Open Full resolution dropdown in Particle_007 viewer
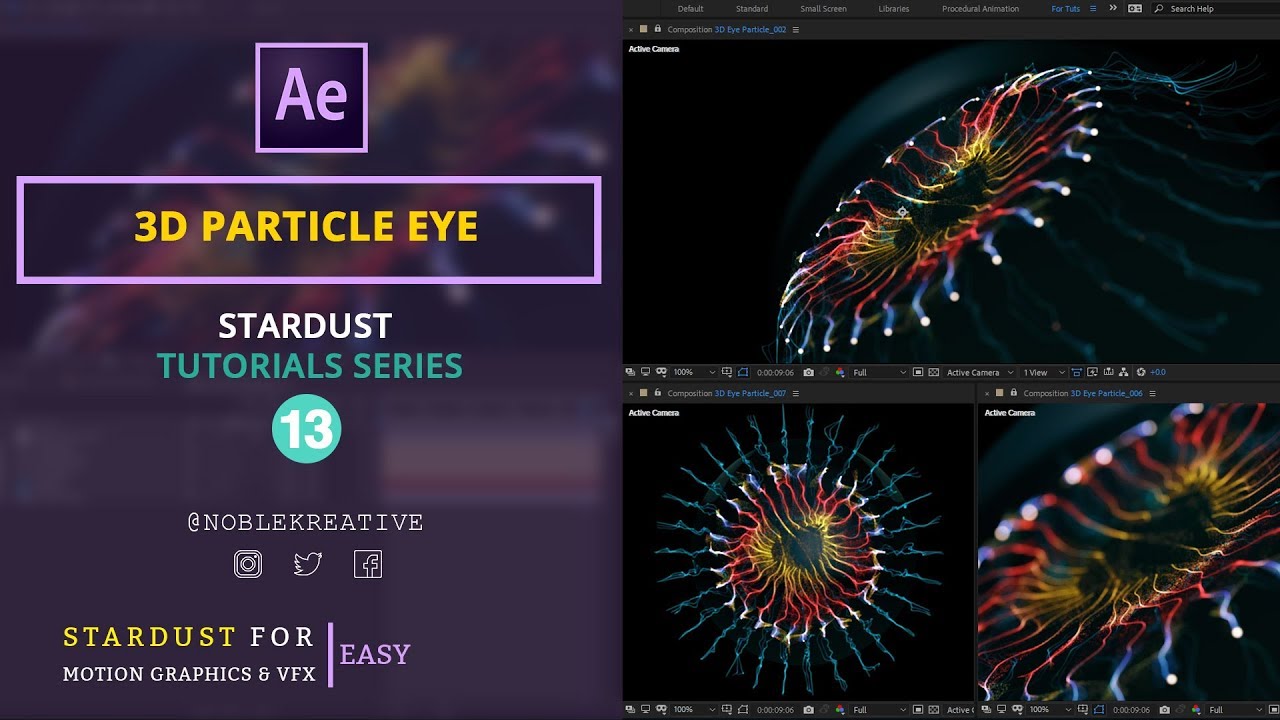1280x720 pixels. click(880, 710)
